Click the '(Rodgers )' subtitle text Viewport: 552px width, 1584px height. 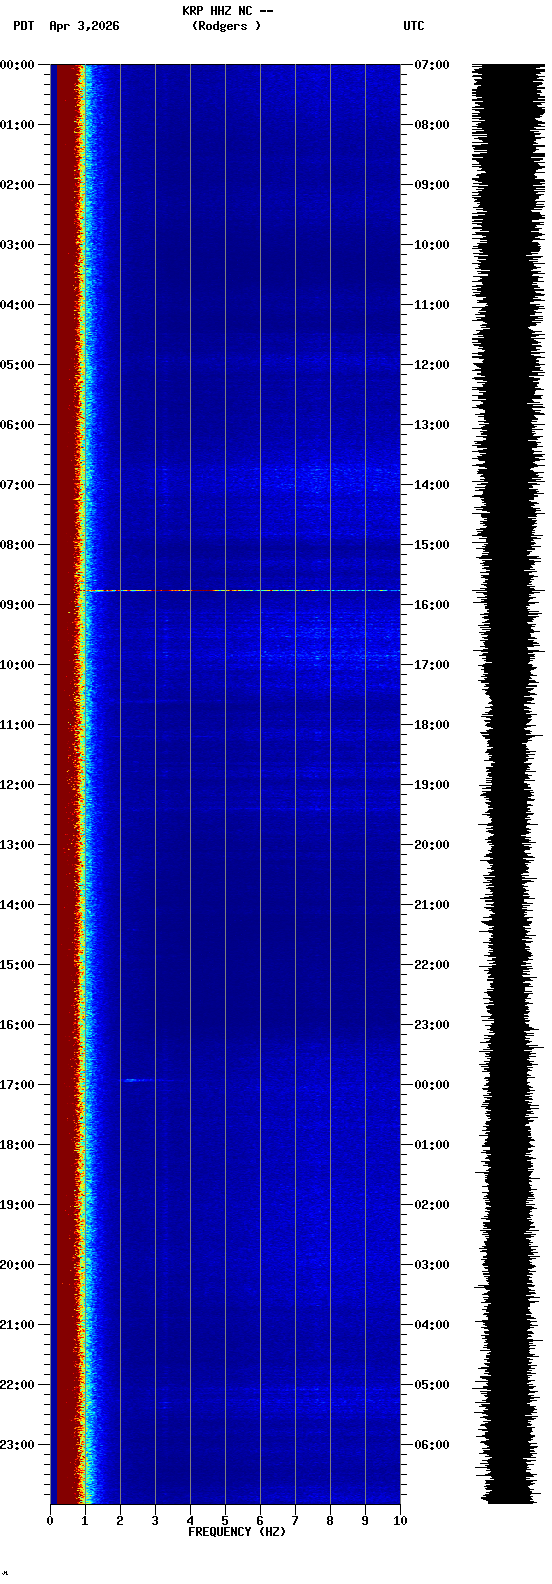click(226, 26)
